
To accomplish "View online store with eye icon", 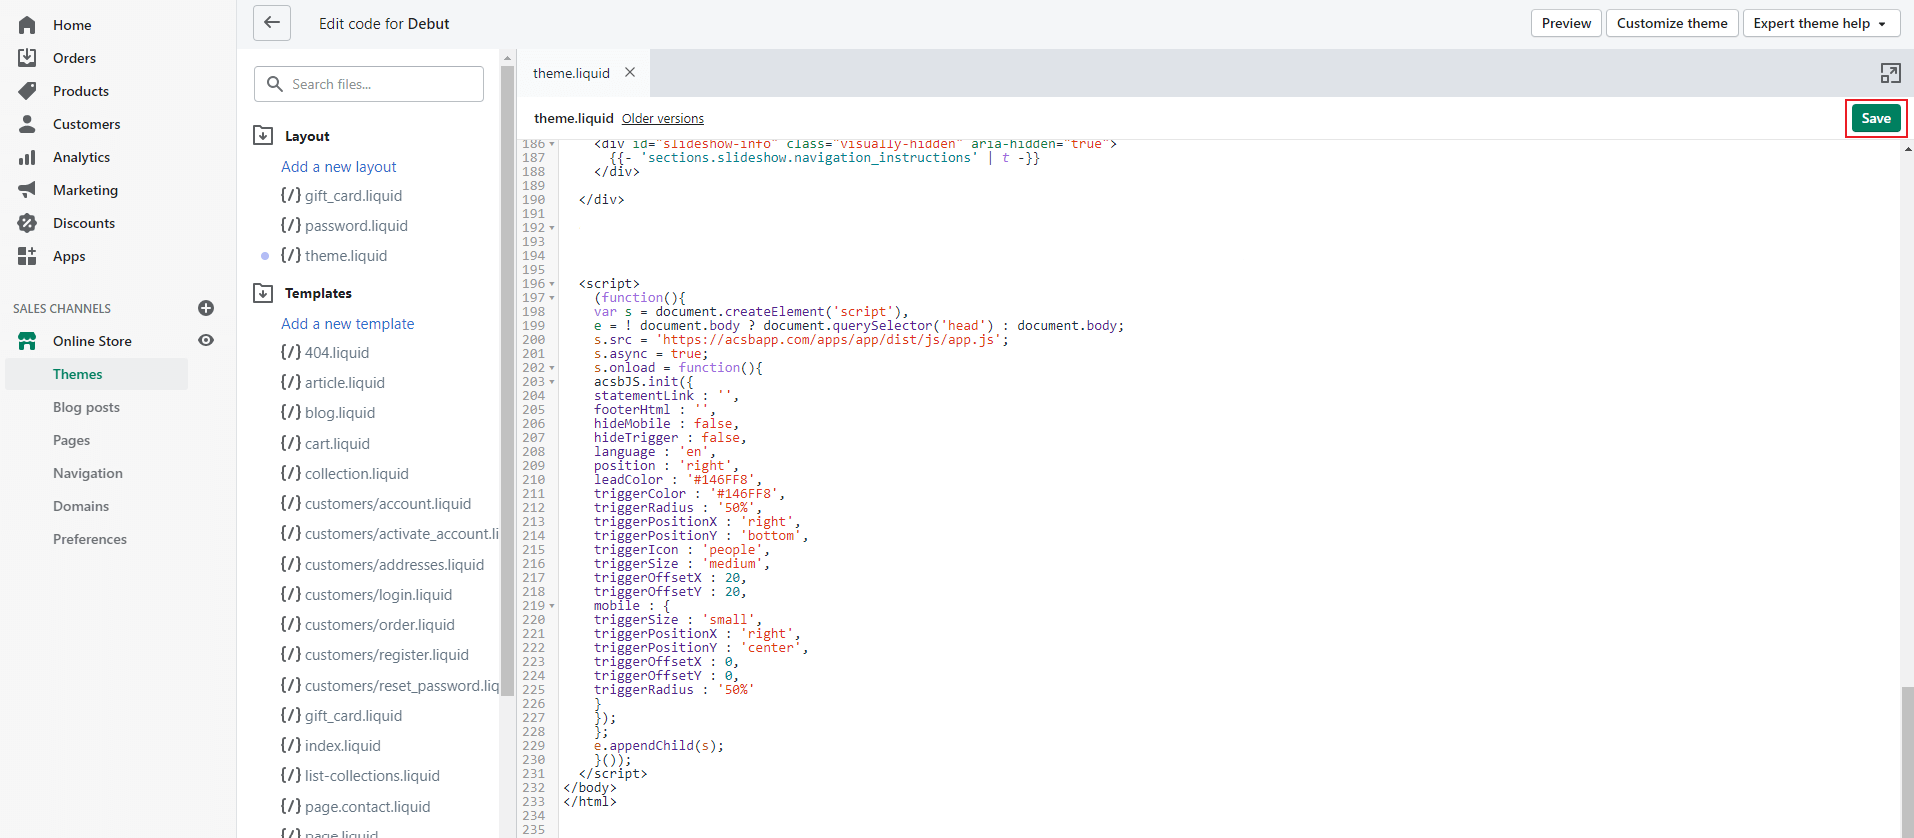I will pyautogui.click(x=206, y=340).
